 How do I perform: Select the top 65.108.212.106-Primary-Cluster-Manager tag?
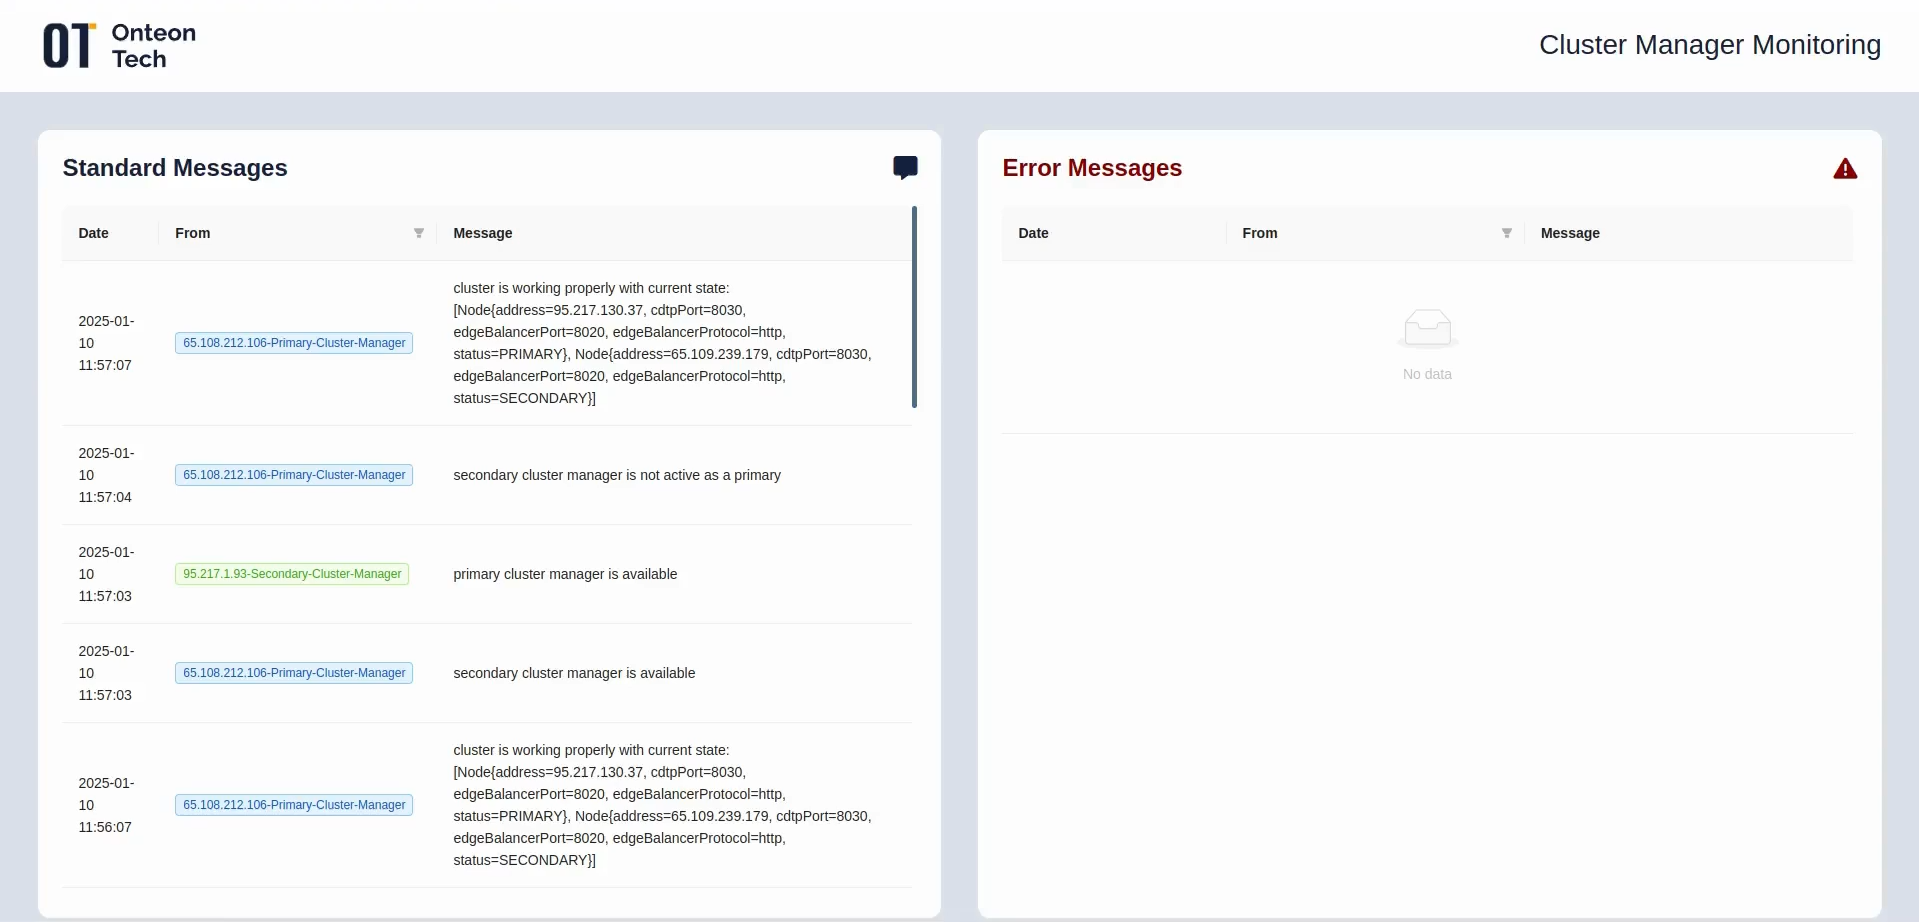(293, 342)
